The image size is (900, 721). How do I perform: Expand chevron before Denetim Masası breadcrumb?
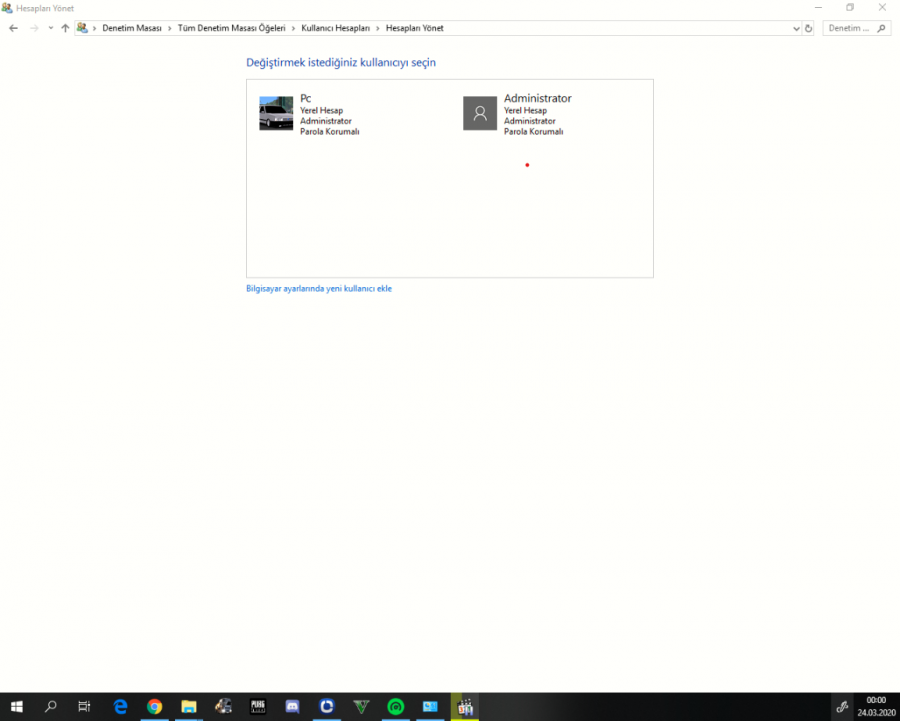[95, 28]
